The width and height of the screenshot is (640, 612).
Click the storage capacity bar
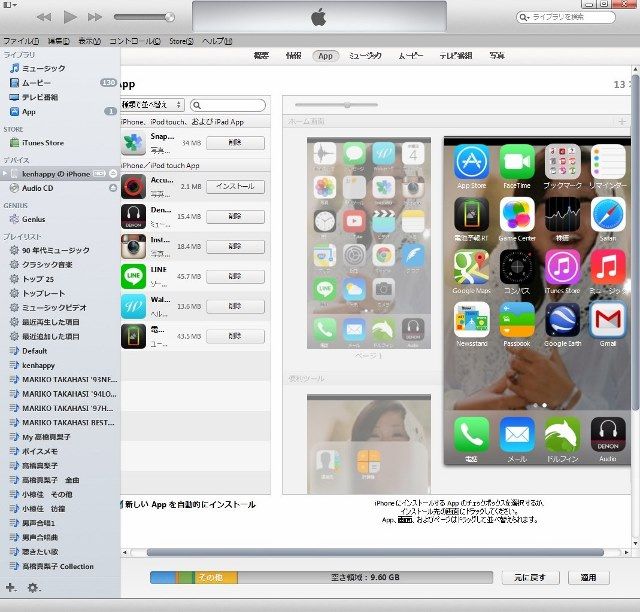[321, 577]
